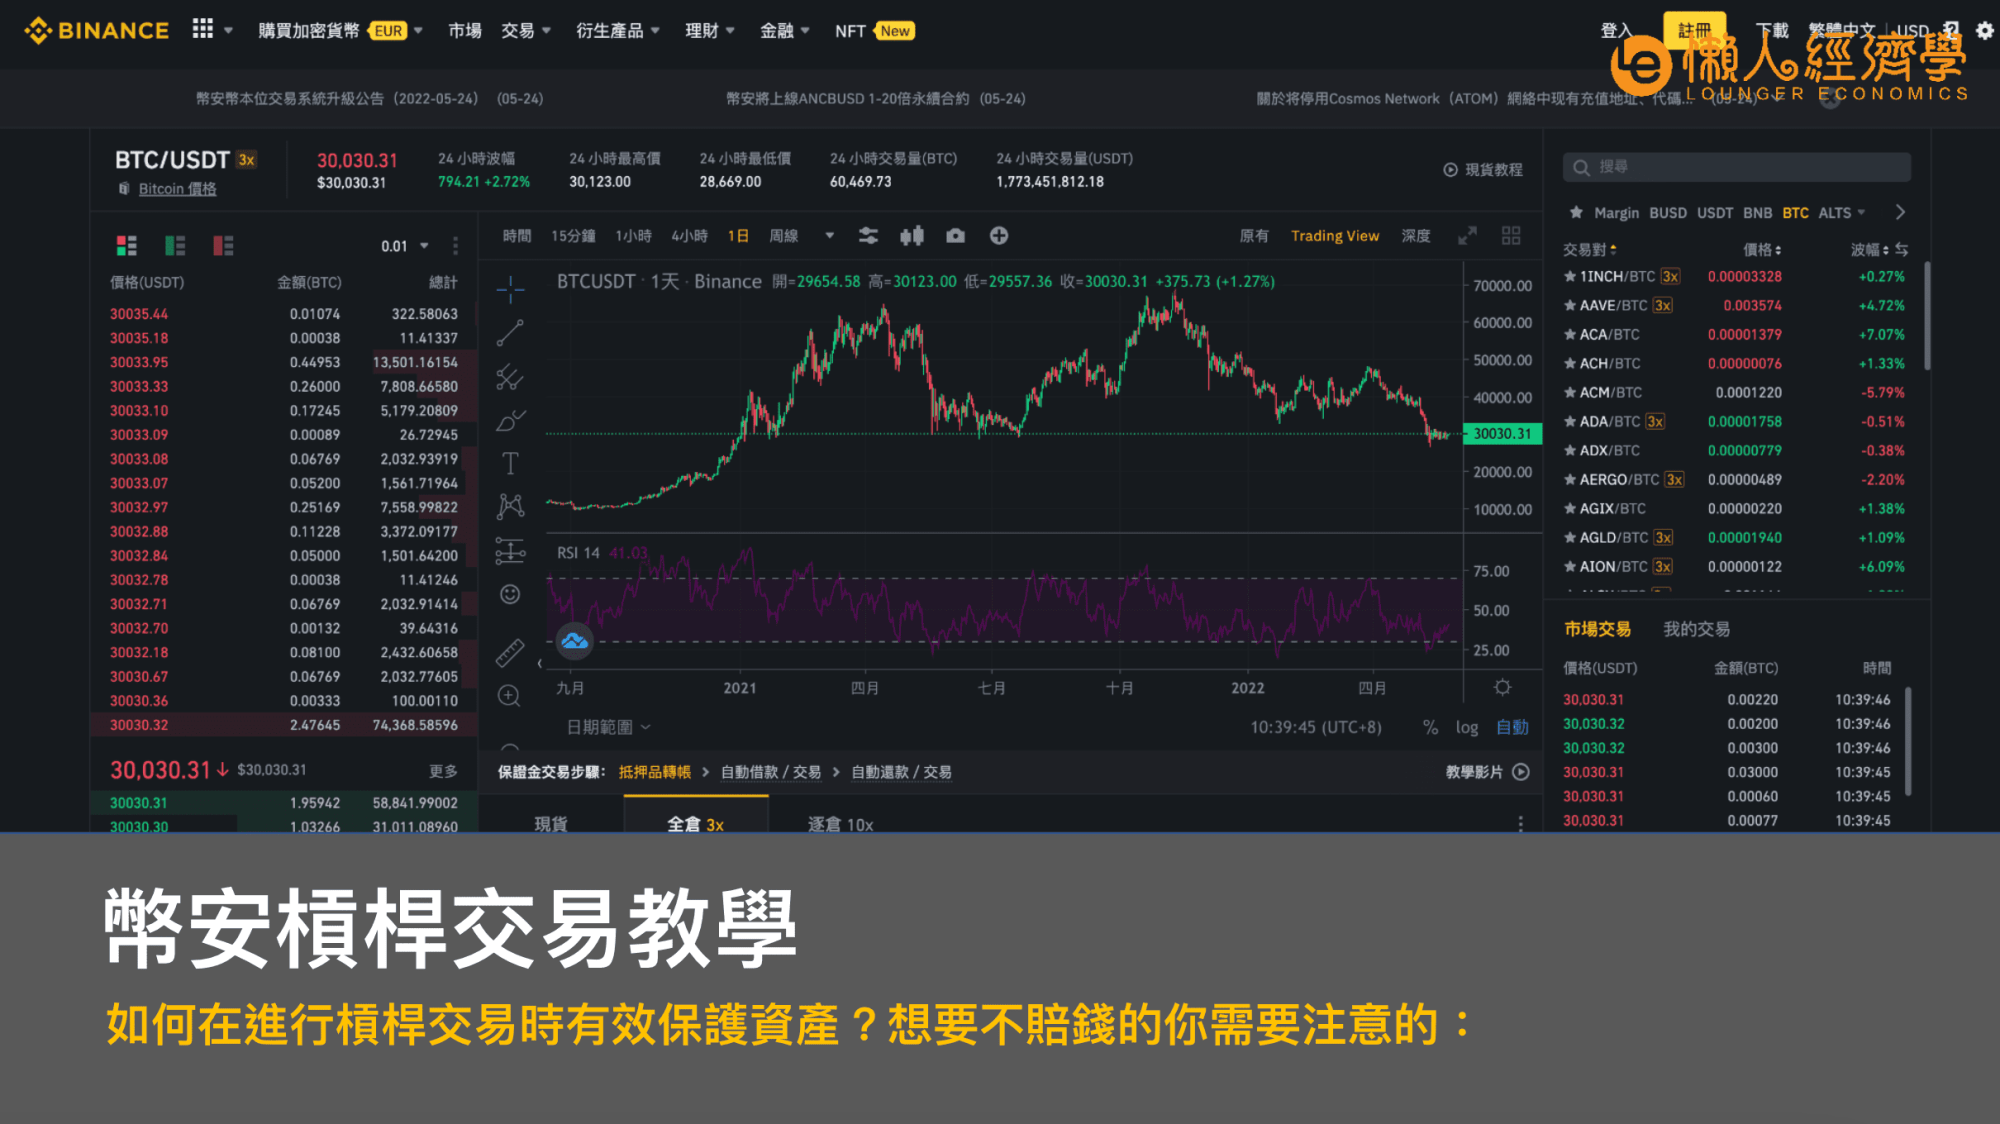Take chart snapshot with camera icon
The image size is (2000, 1124).
[x=956, y=236]
